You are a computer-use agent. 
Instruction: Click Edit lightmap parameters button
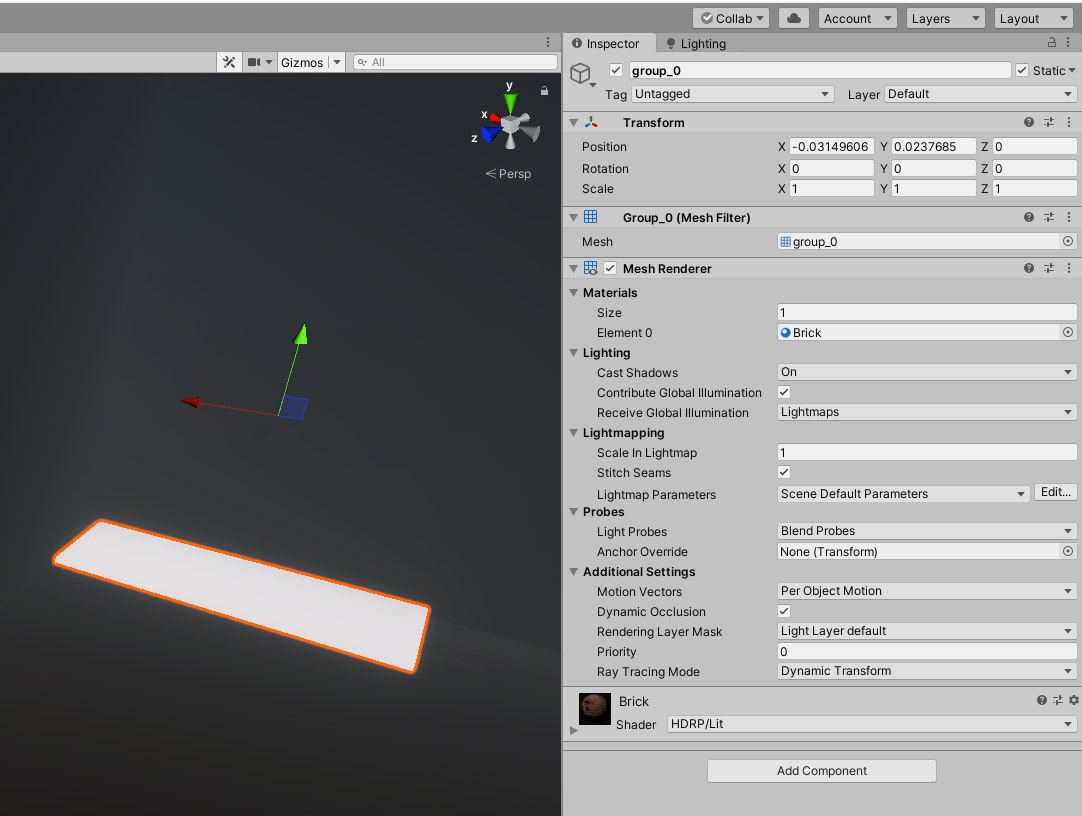pyautogui.click(x=1056, y=492)
